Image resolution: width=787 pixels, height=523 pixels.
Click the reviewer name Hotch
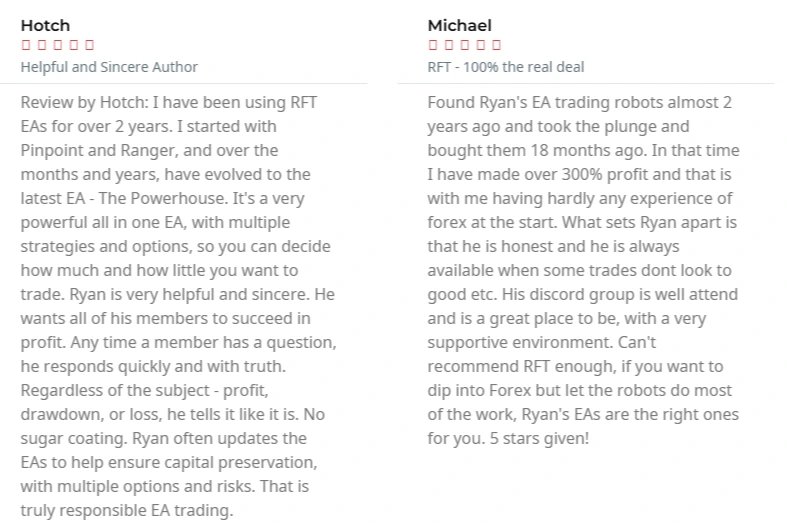[x=45, y=25]
